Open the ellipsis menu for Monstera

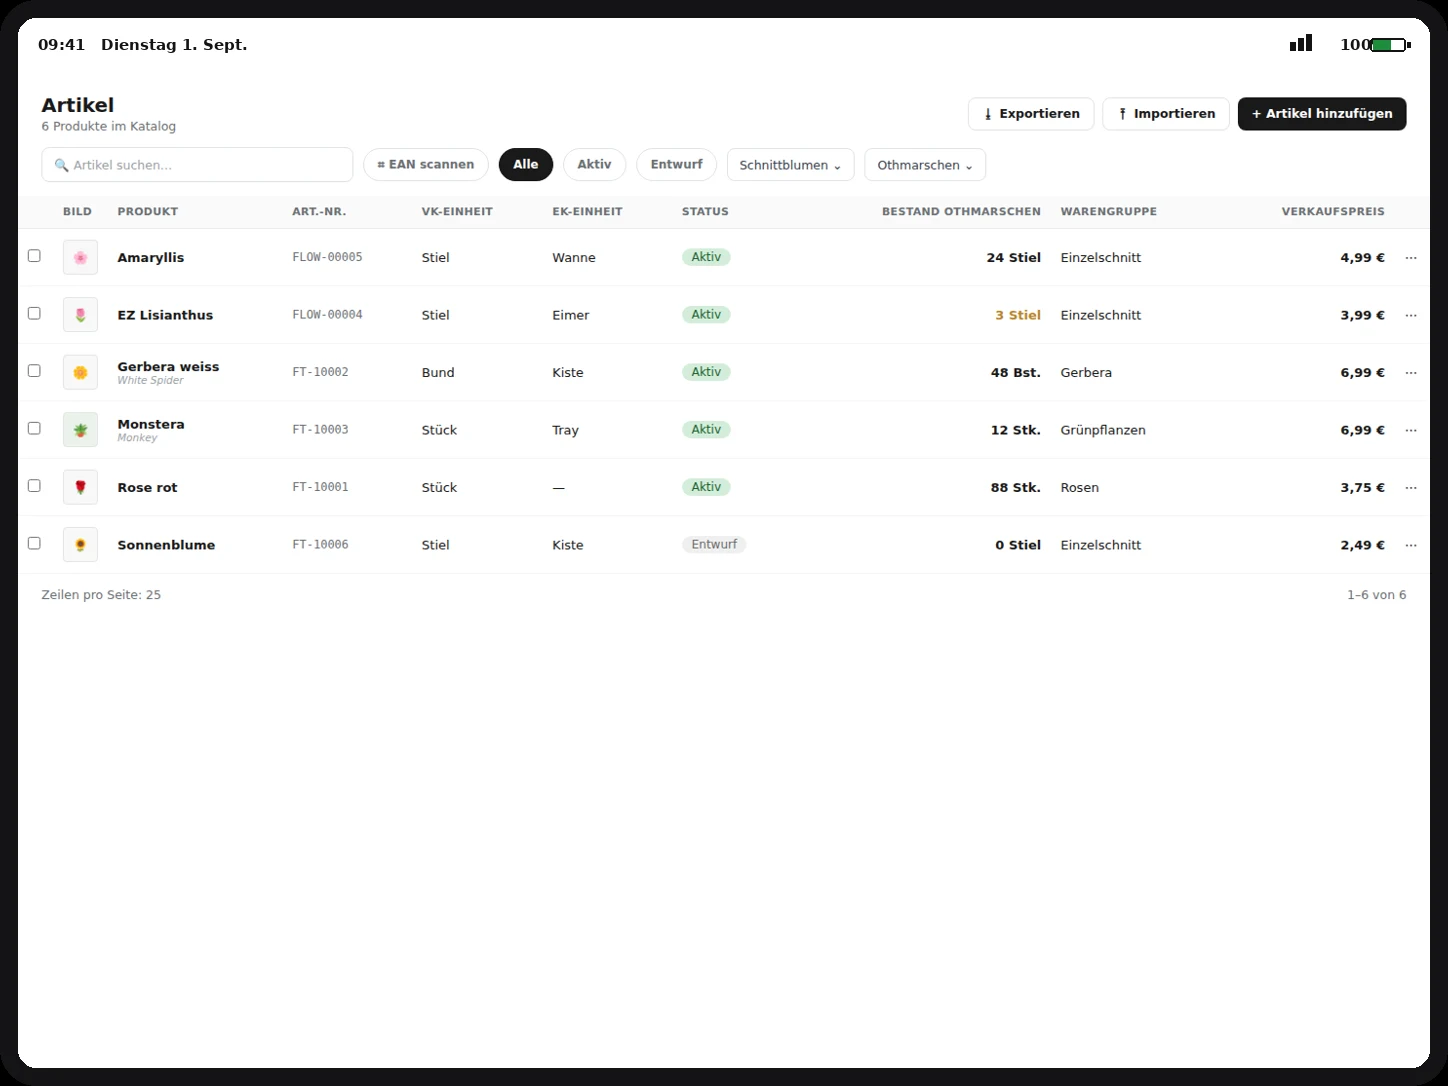(x=1411, y=430)
